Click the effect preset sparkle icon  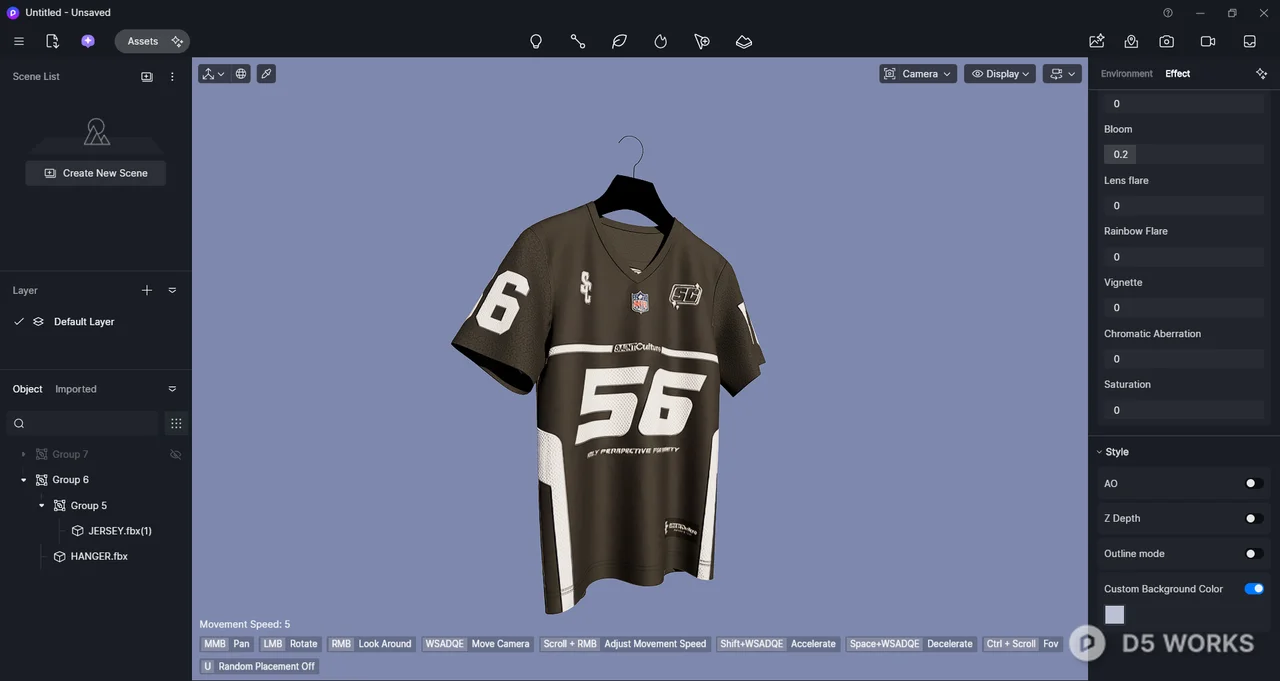tap(1261, 74)
